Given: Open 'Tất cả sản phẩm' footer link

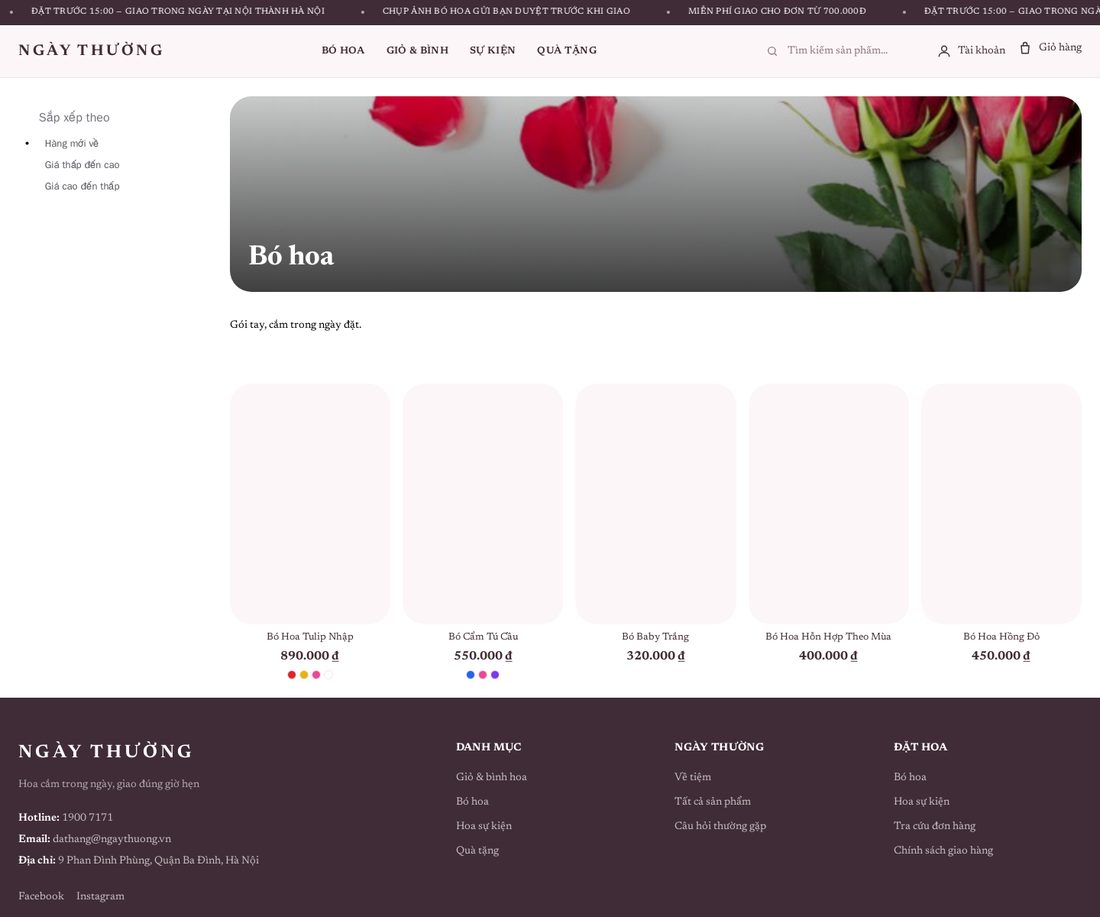Looking at the screenshot, I should [713, 801].
